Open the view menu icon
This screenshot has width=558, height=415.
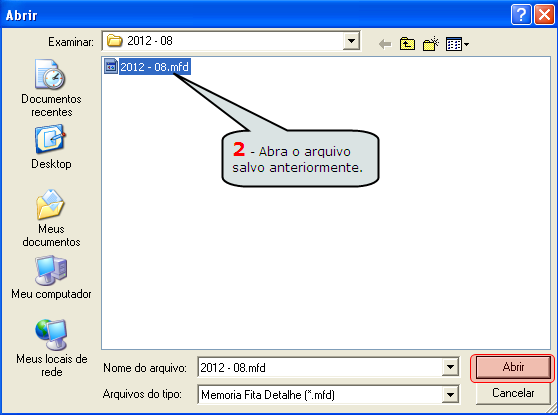click(457, 44)
